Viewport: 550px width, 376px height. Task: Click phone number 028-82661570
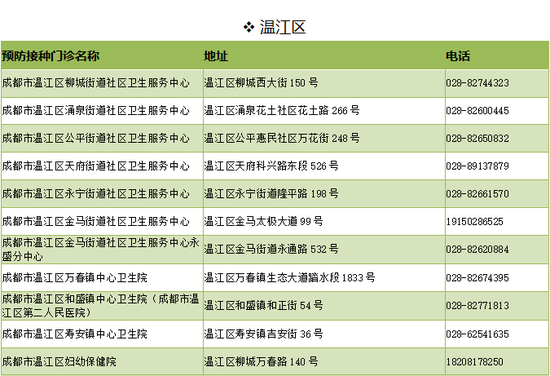point(477,194)
